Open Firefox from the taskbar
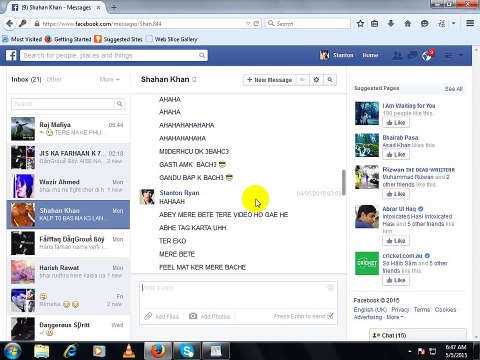This screenshot has height=360, width=480. click(158, 351)
